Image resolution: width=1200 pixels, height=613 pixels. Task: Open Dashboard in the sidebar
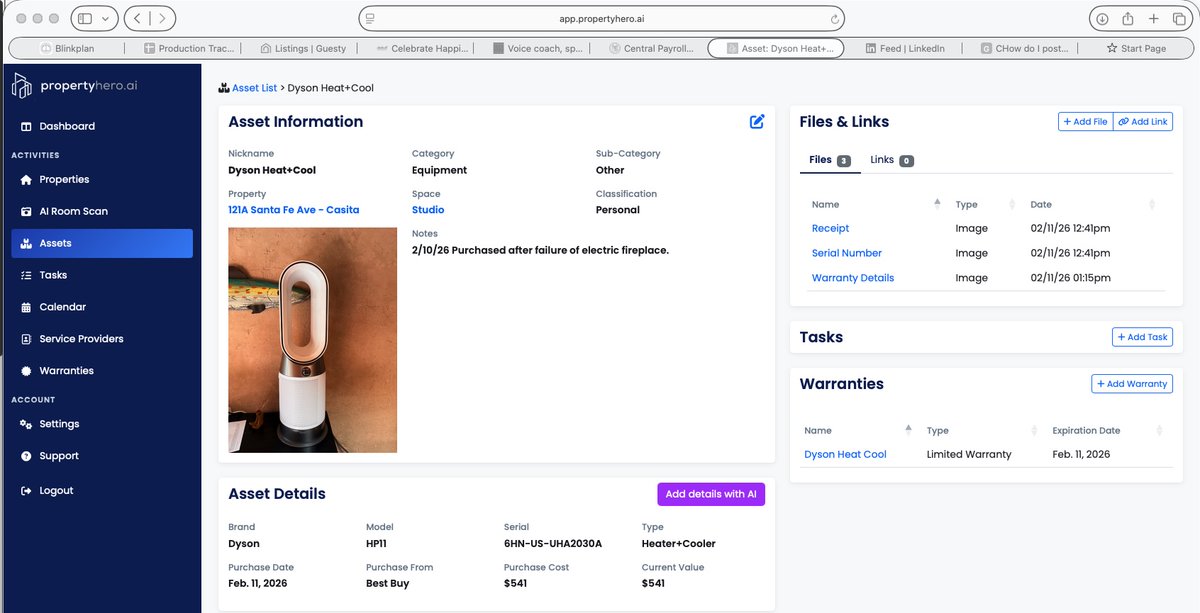click(x=67, y=126)
